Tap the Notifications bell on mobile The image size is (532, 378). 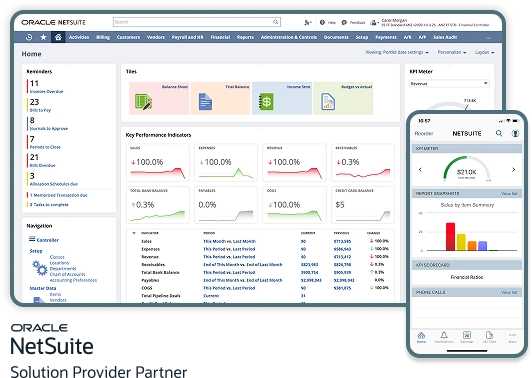click(x=444, y=337)
